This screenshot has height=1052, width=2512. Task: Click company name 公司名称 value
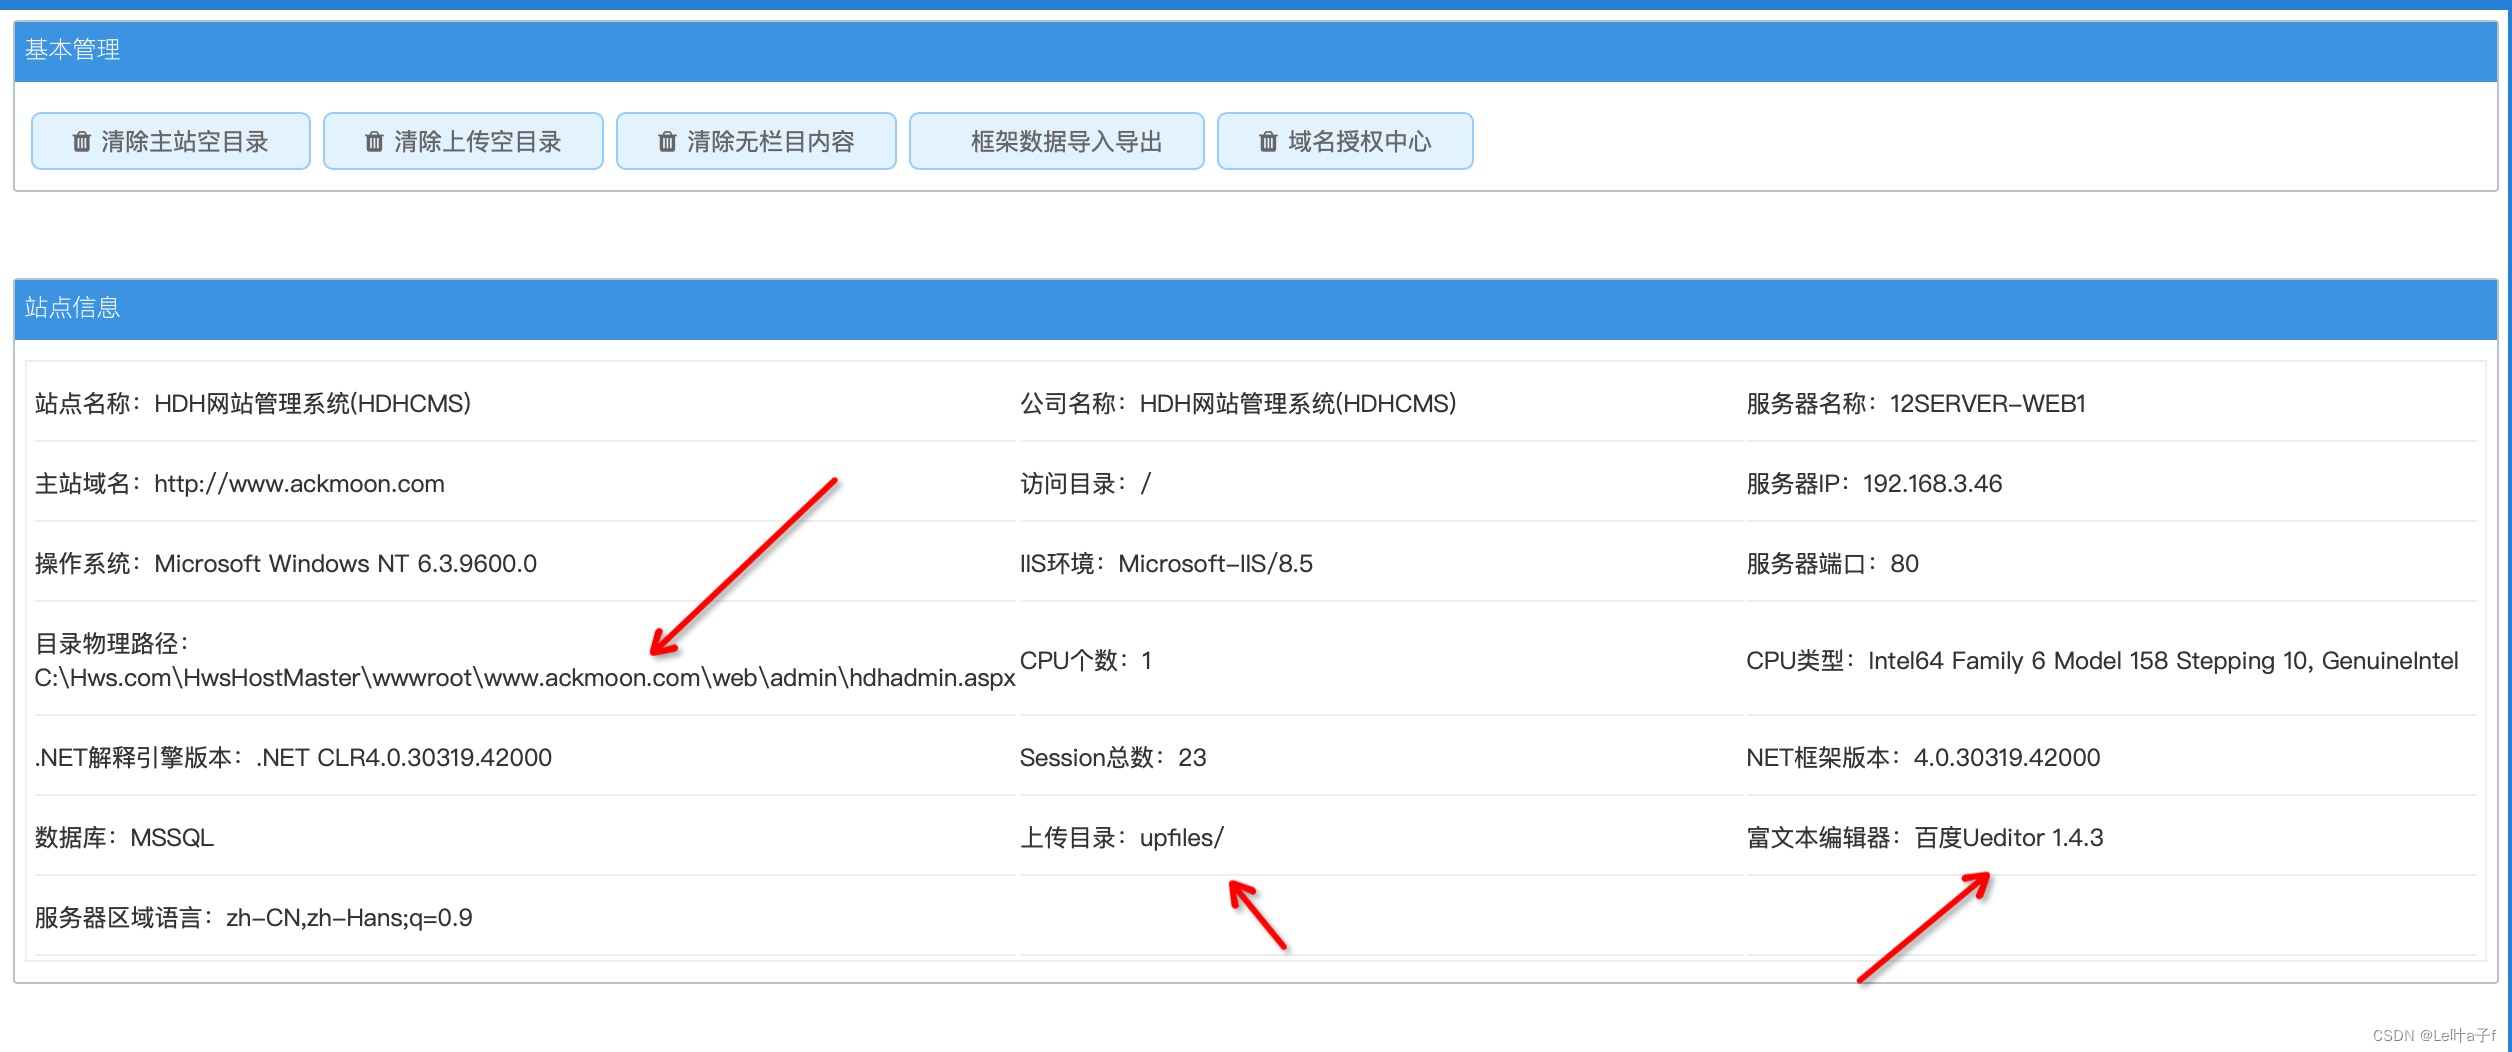[x=1298, y=403]
